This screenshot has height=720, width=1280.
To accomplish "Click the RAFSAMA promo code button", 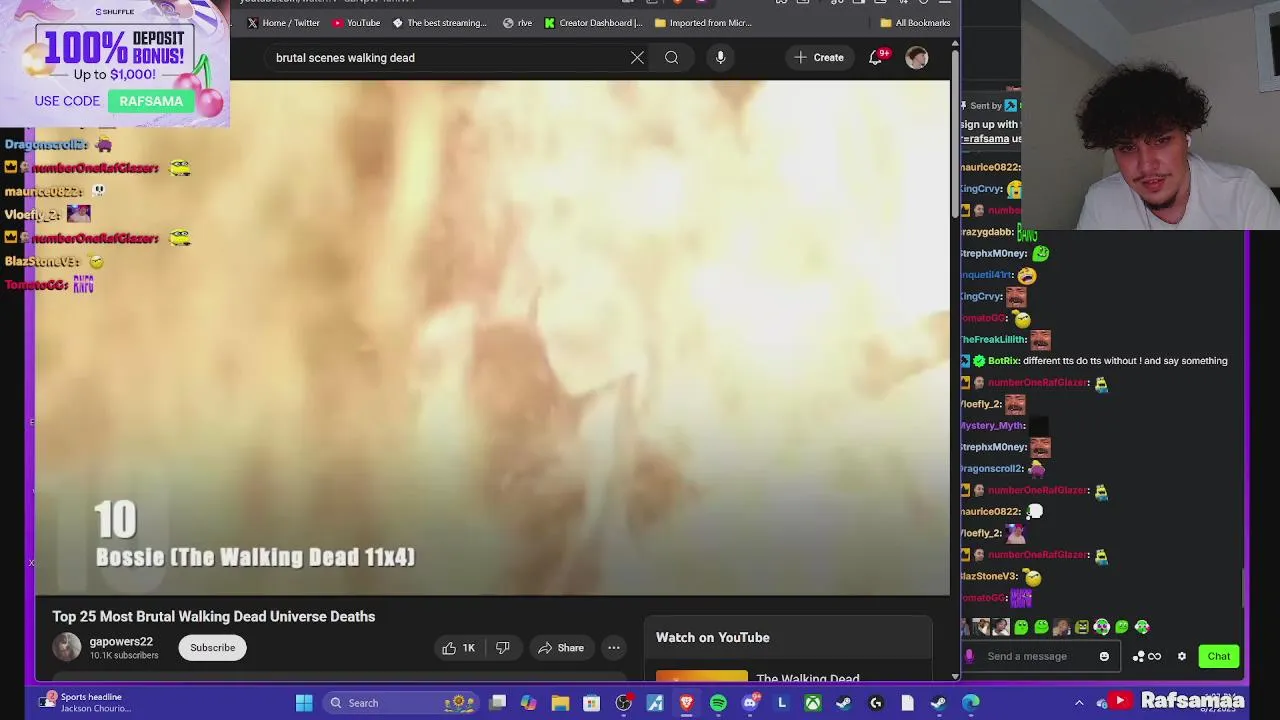I will (x=151, y=101).
